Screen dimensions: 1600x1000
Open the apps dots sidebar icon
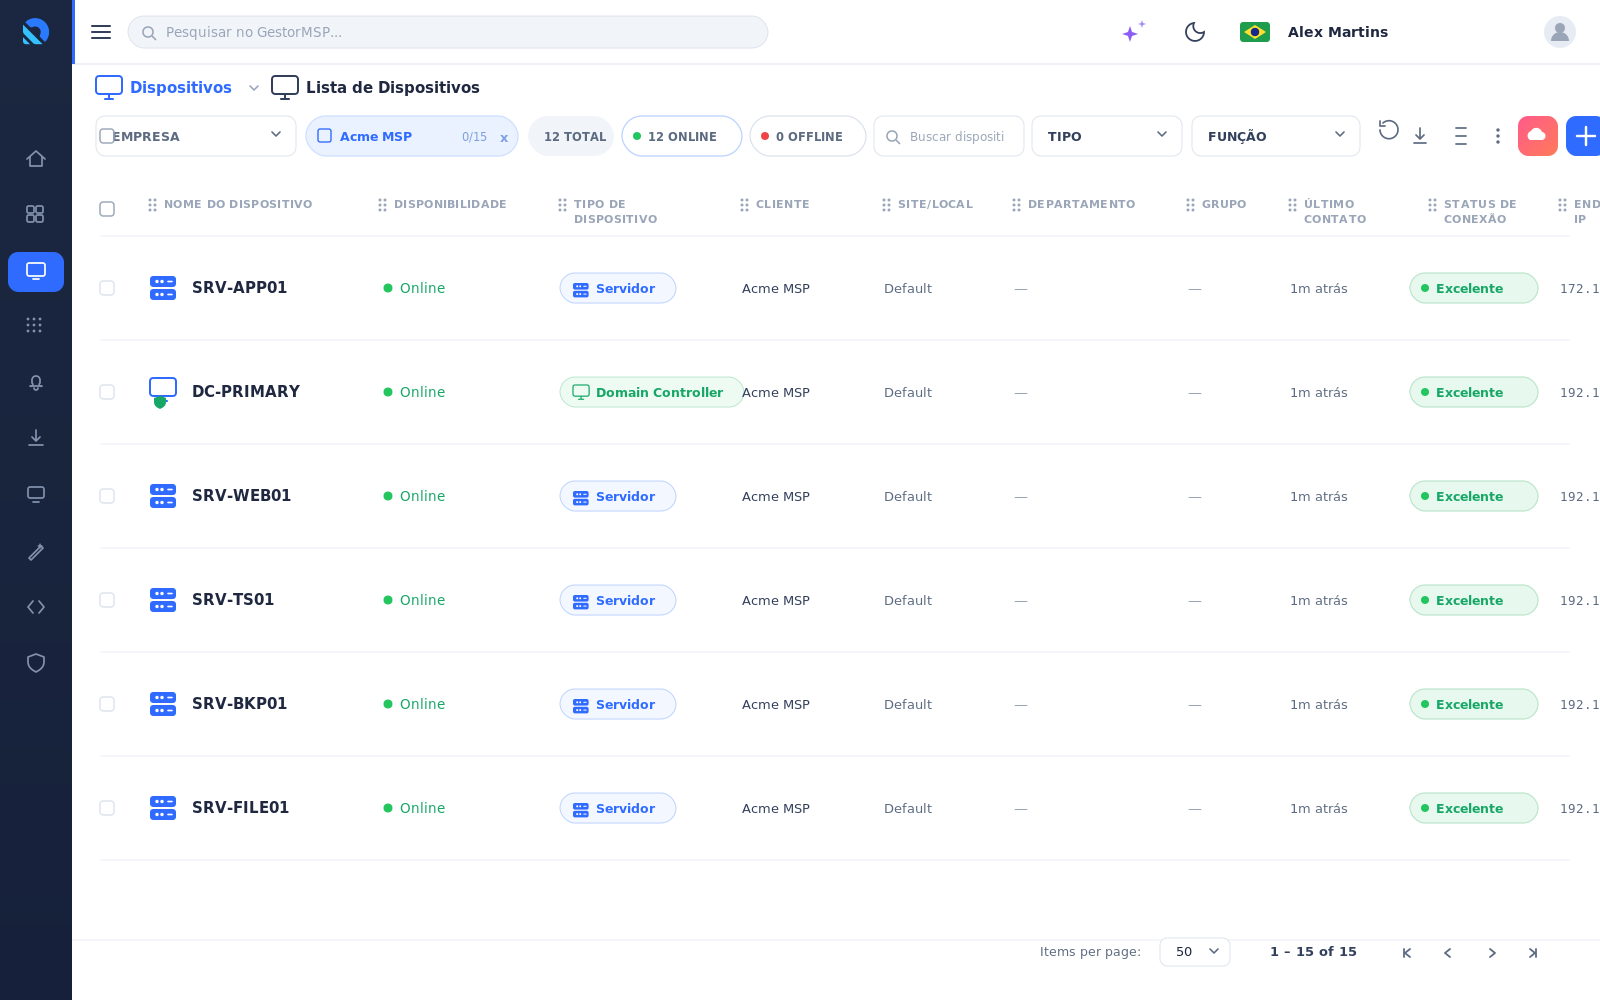tap(36, 325)
